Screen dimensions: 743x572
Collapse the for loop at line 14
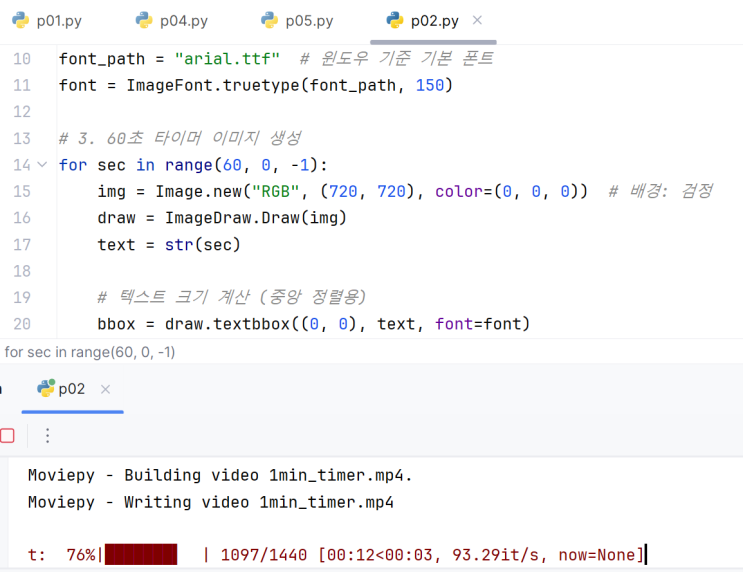point(42,164)
